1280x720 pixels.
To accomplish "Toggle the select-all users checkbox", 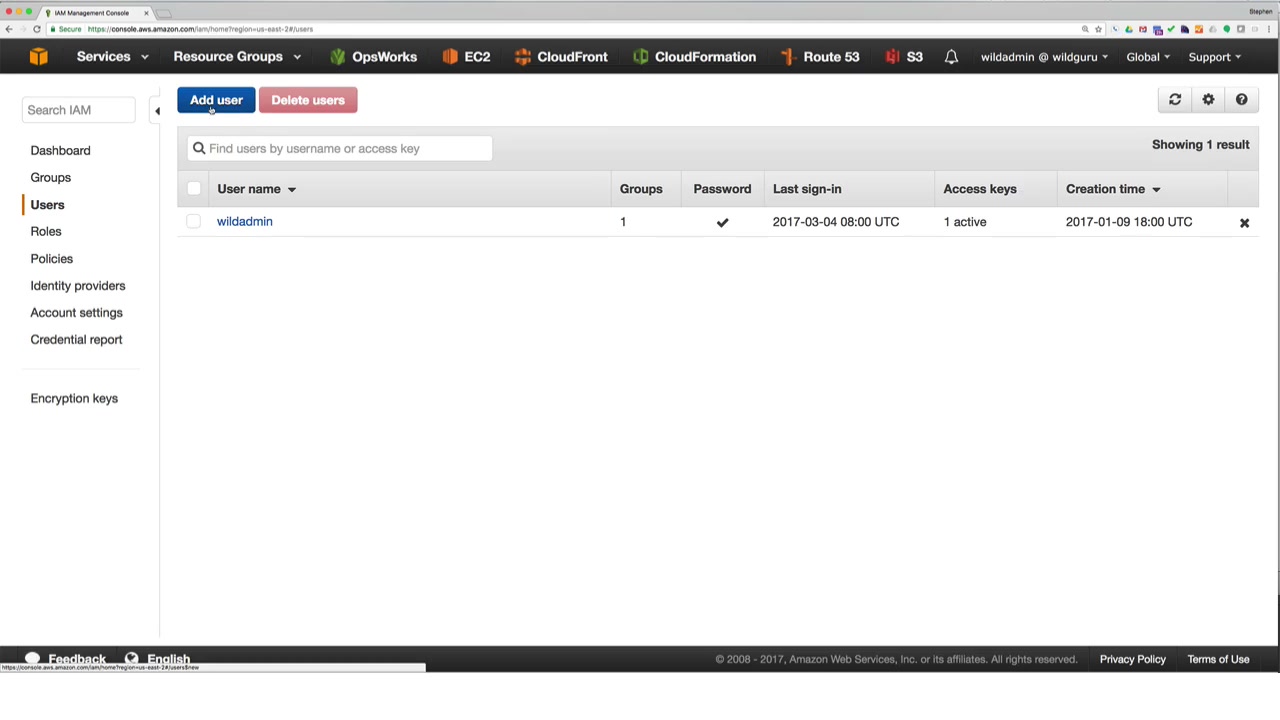I will [x=194, y=189].
